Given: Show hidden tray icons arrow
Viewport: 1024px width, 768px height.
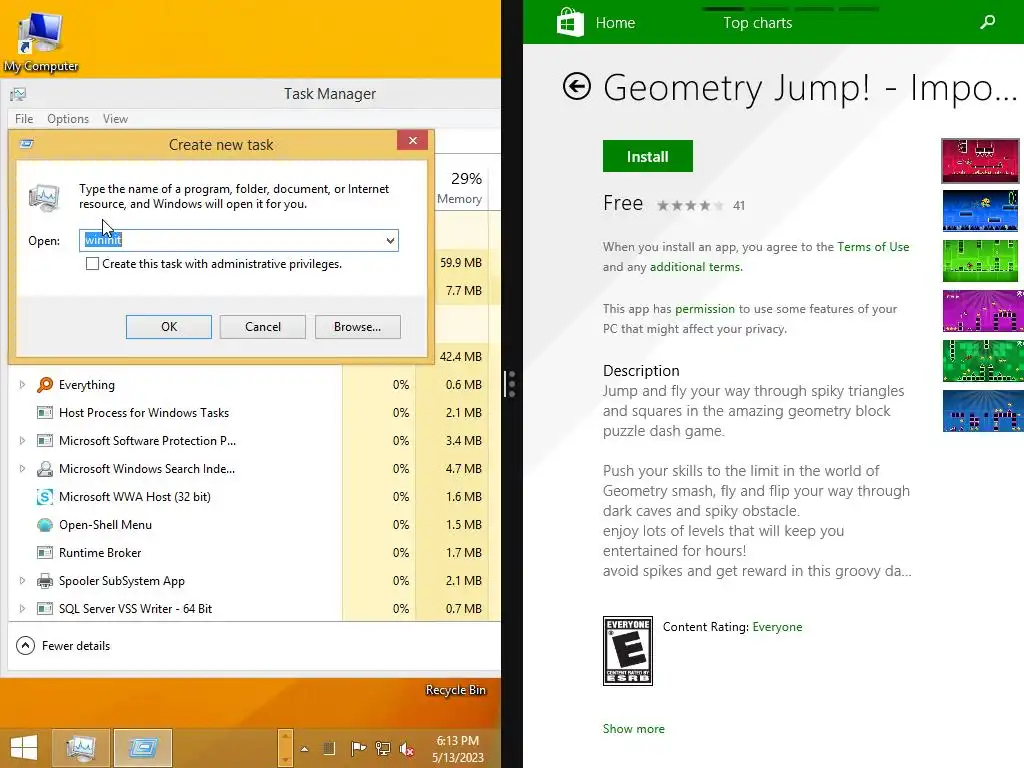Looking at the screenshot, I should point(304,748).
